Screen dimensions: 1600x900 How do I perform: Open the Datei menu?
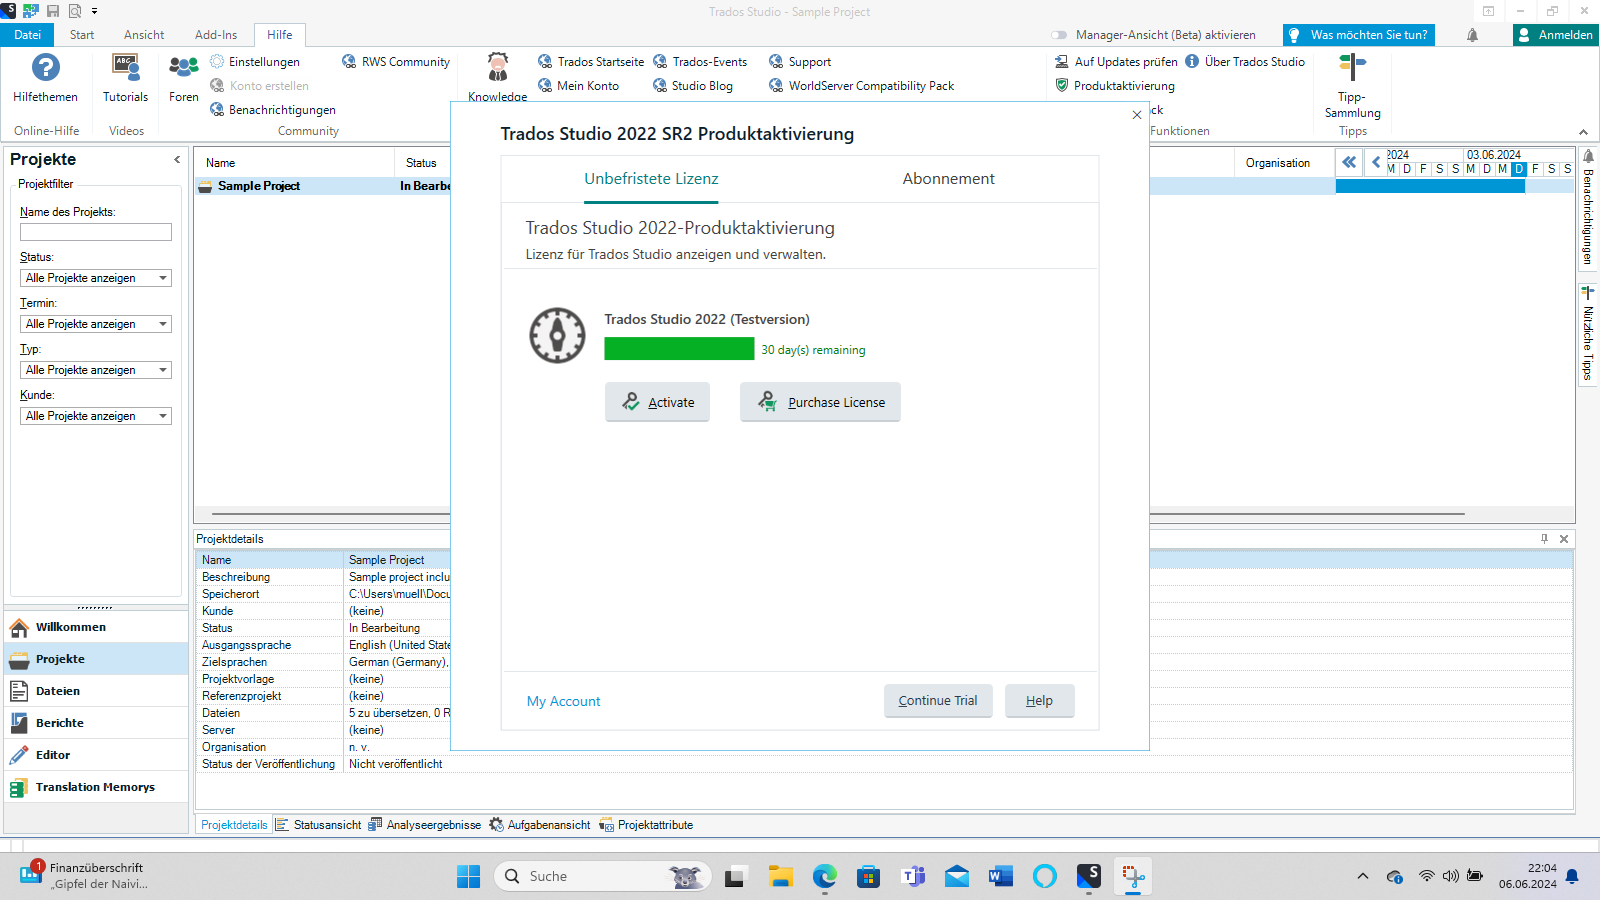coord(28,35)
